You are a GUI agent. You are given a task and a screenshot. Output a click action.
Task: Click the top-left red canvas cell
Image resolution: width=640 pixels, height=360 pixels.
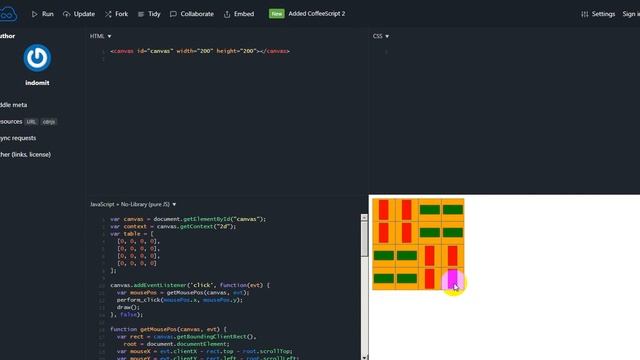click(384, 210)
